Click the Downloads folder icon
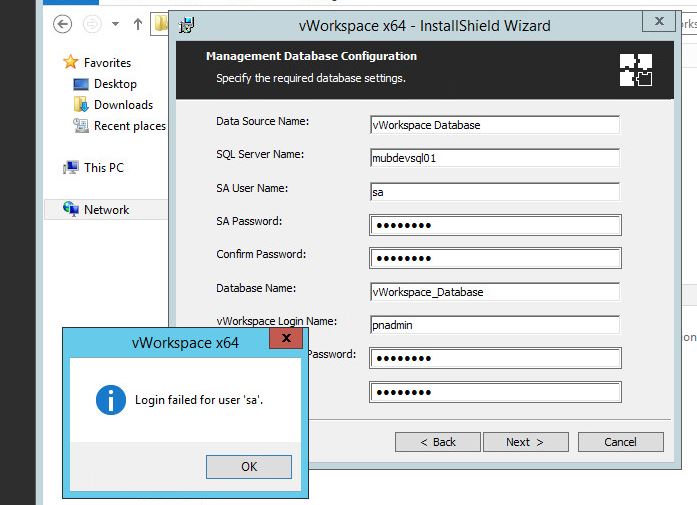Viewport: 697px width, 505px height. [x=81, y=104]
